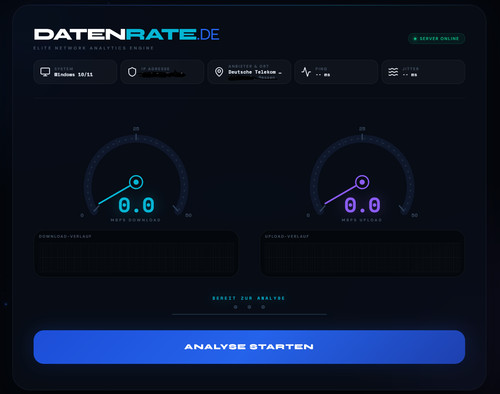Select the ping value in ms
500x394 pixels.
click(323, 75)
